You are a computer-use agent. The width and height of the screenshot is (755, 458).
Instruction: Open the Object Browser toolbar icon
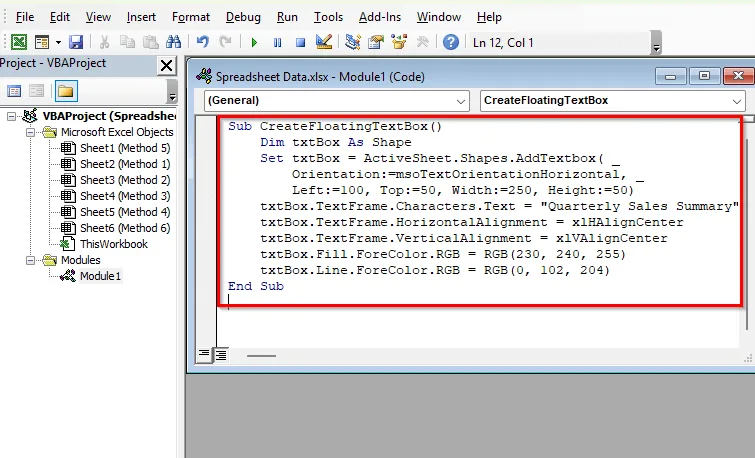[399, 42]
